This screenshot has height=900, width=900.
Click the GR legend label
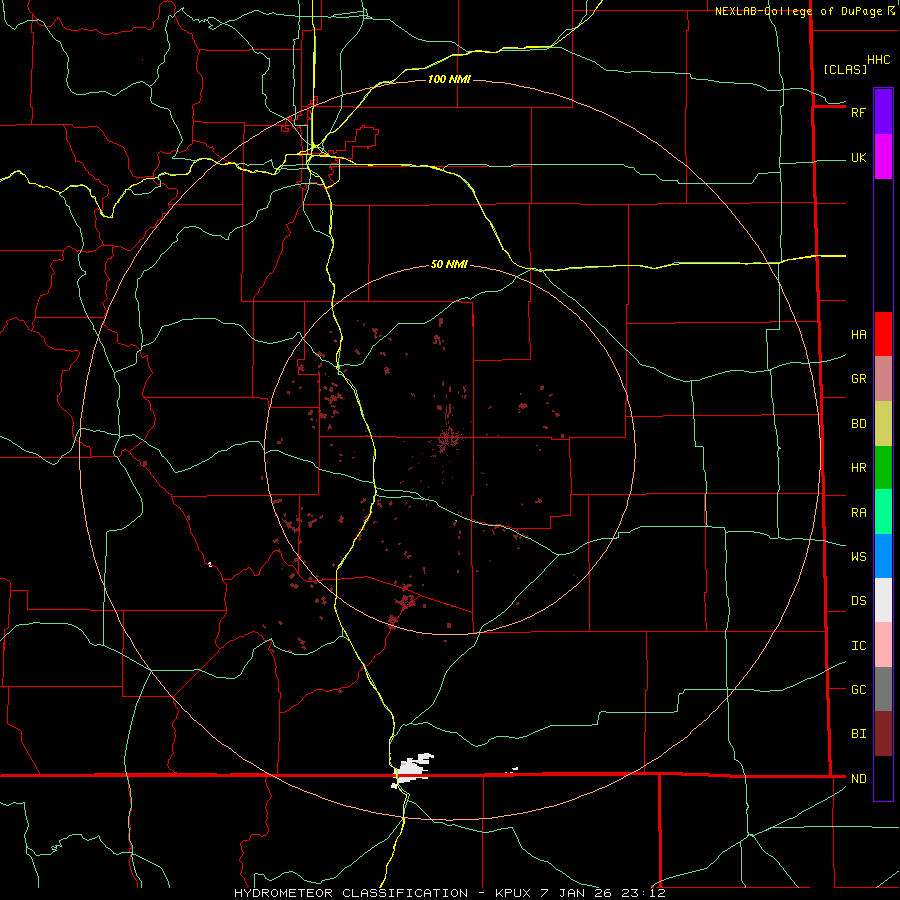pyautogui.click(x=859, y=379)
